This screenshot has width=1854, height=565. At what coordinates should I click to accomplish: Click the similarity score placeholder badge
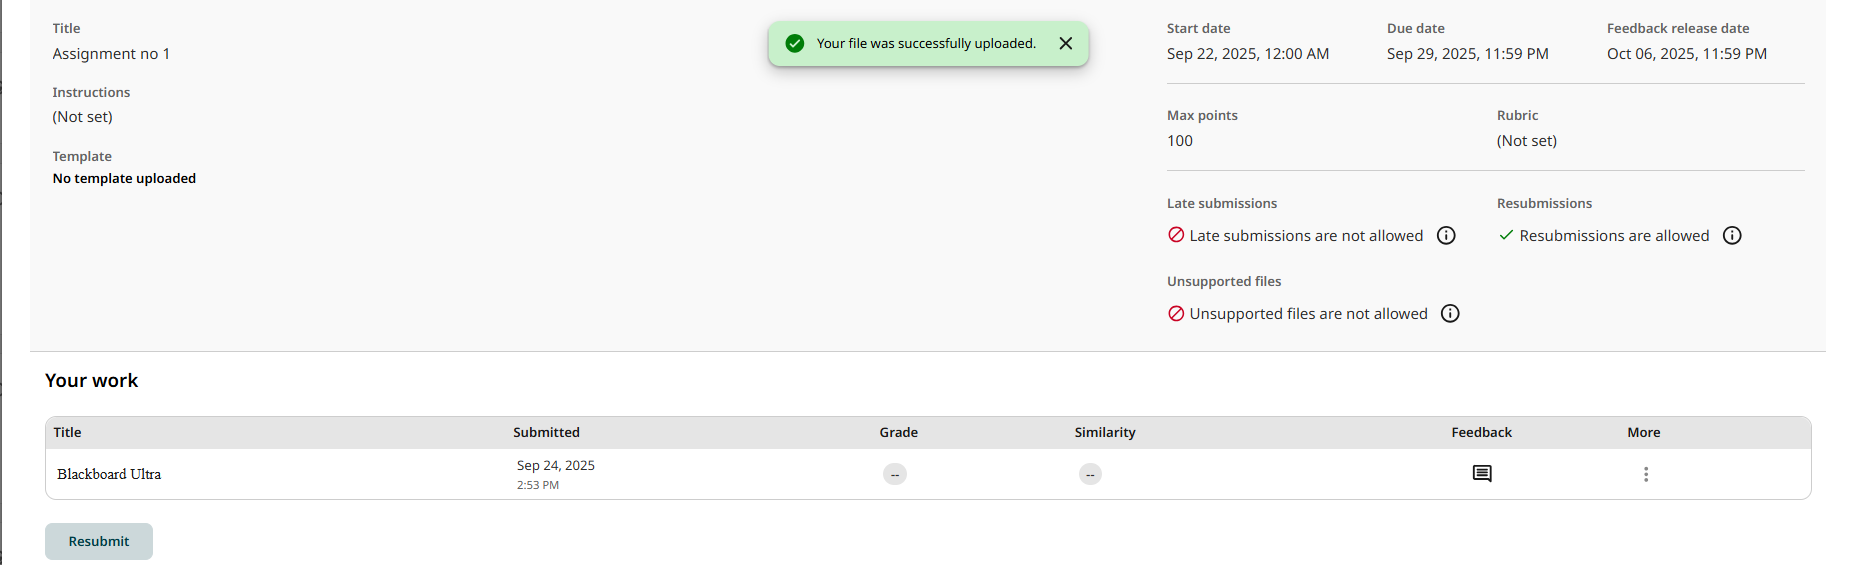pos(1090,474)
